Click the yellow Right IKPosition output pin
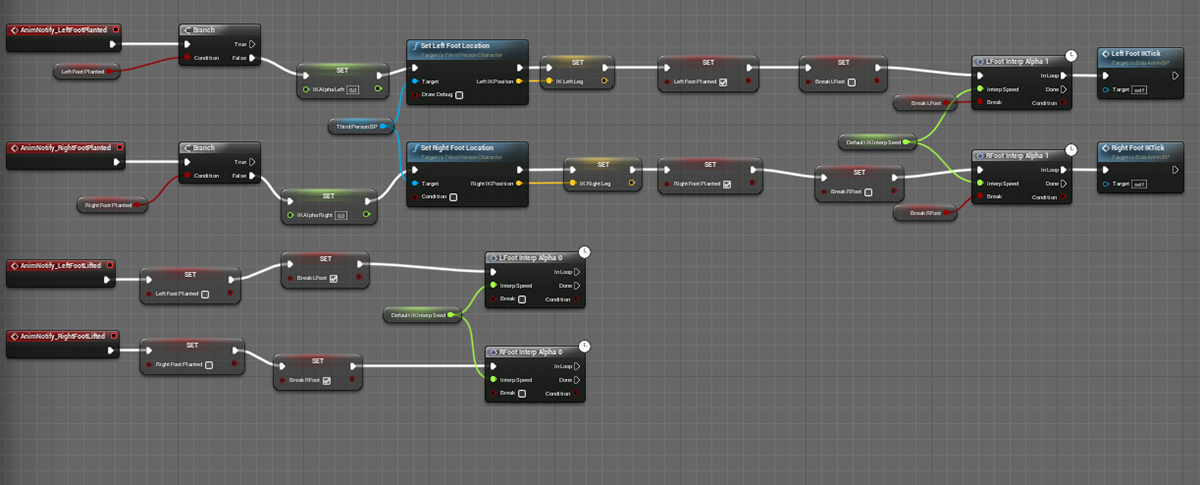 tap(519, 183)
